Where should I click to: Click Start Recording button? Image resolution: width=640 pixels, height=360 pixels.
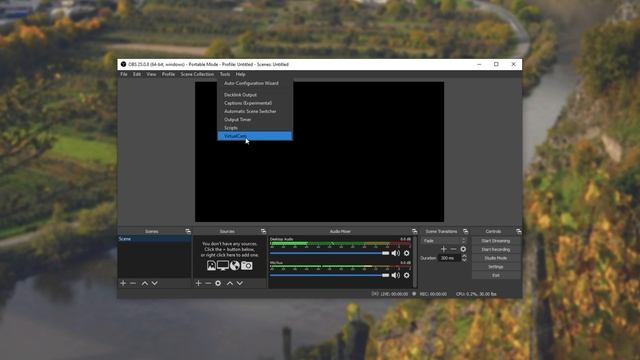496,249
